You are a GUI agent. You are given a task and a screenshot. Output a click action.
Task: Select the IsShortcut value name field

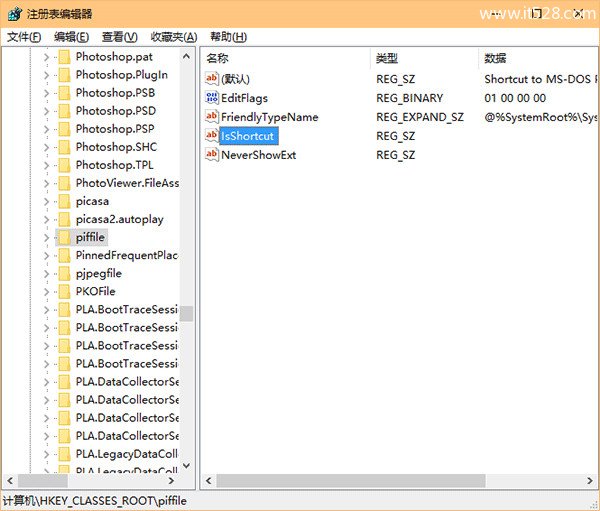tap(247, 136)
